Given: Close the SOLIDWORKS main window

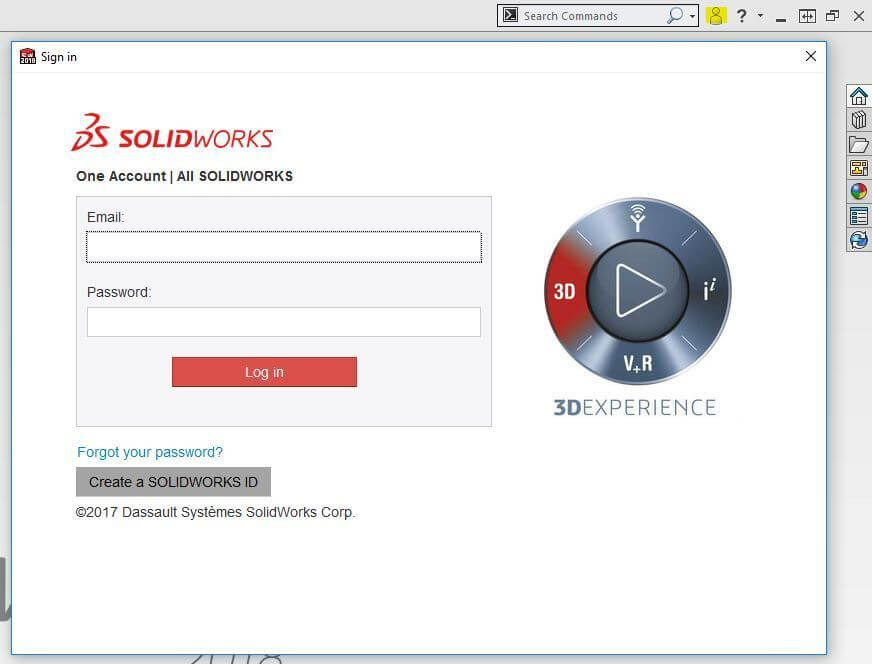Looking at the screenshot, I should coord(859,16).
